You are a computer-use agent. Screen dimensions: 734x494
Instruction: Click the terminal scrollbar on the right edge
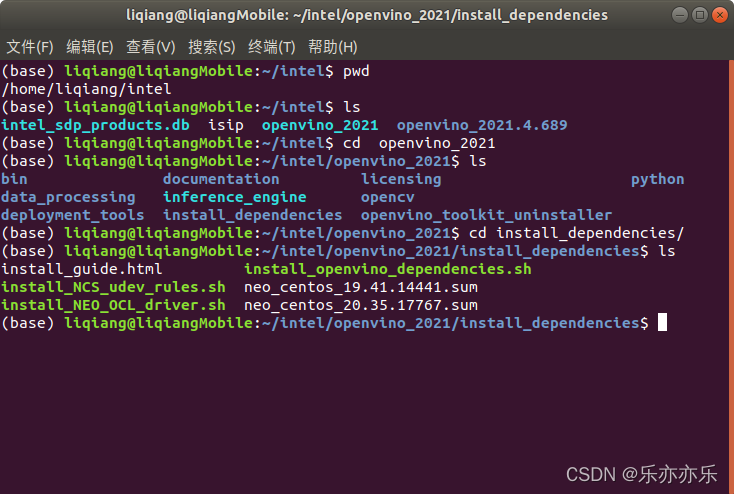731,276
